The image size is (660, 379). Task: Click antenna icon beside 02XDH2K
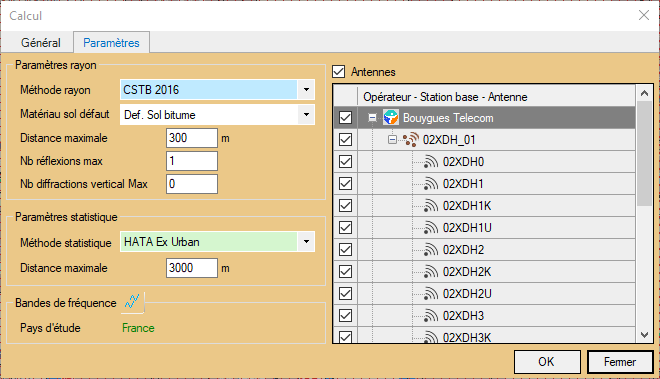pos(431,272)
